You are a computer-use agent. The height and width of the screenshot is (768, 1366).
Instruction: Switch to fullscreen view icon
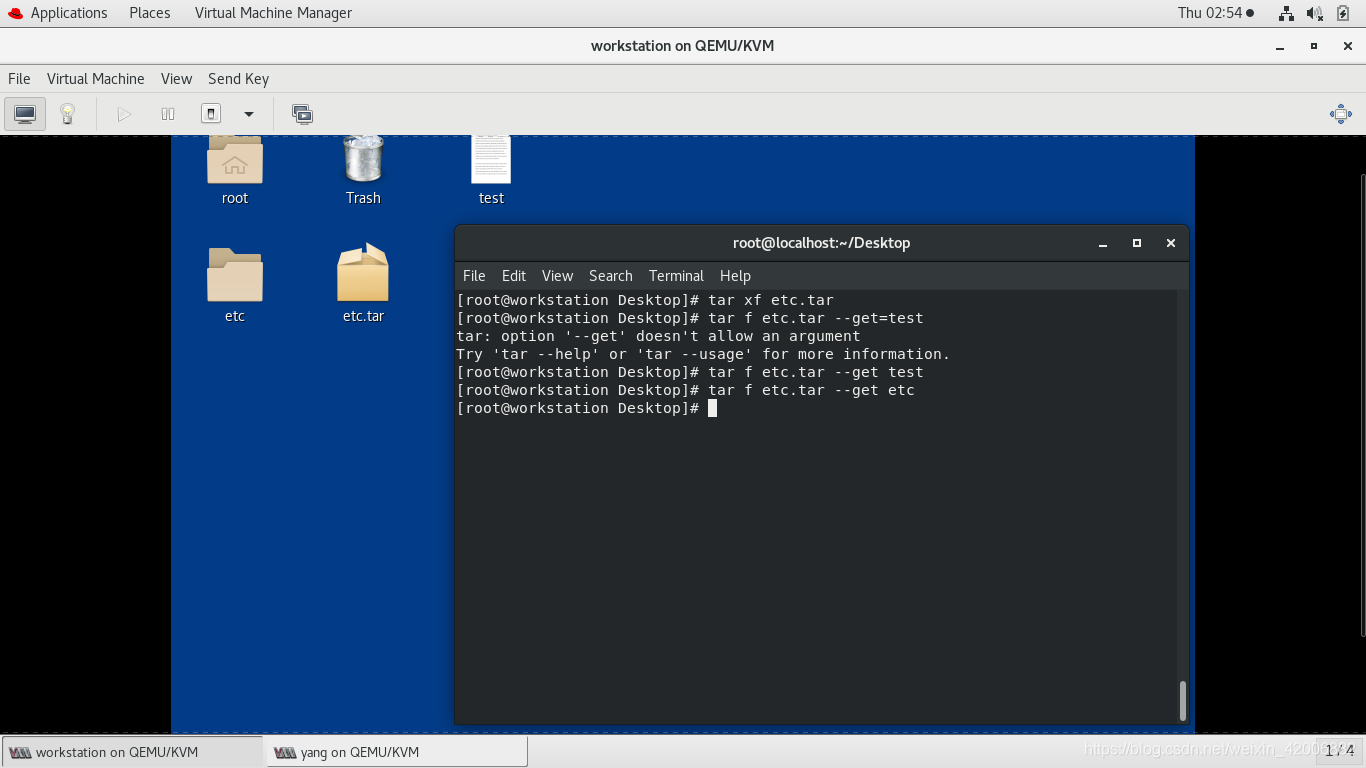coord(1341,114)
